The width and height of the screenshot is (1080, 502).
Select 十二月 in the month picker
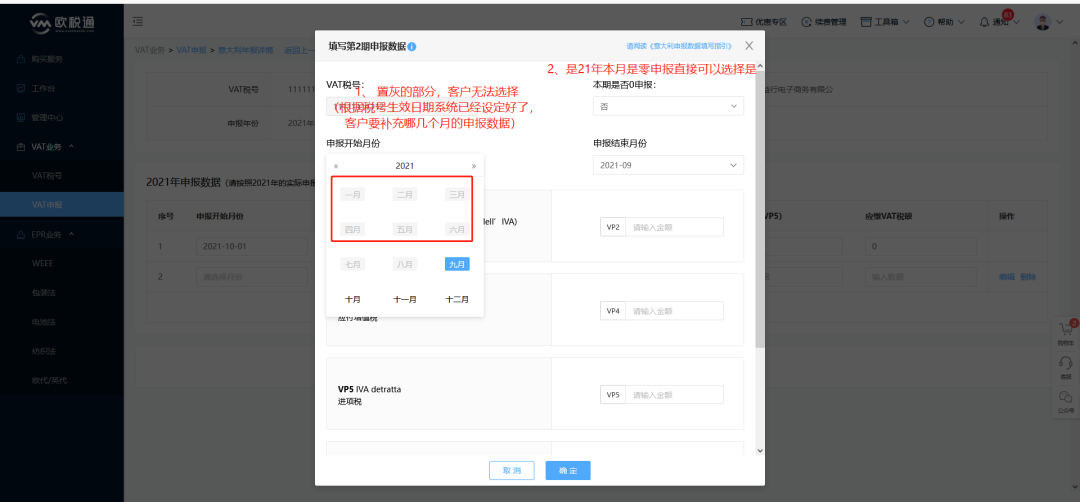pyautogui.click(x=457, y=300)
